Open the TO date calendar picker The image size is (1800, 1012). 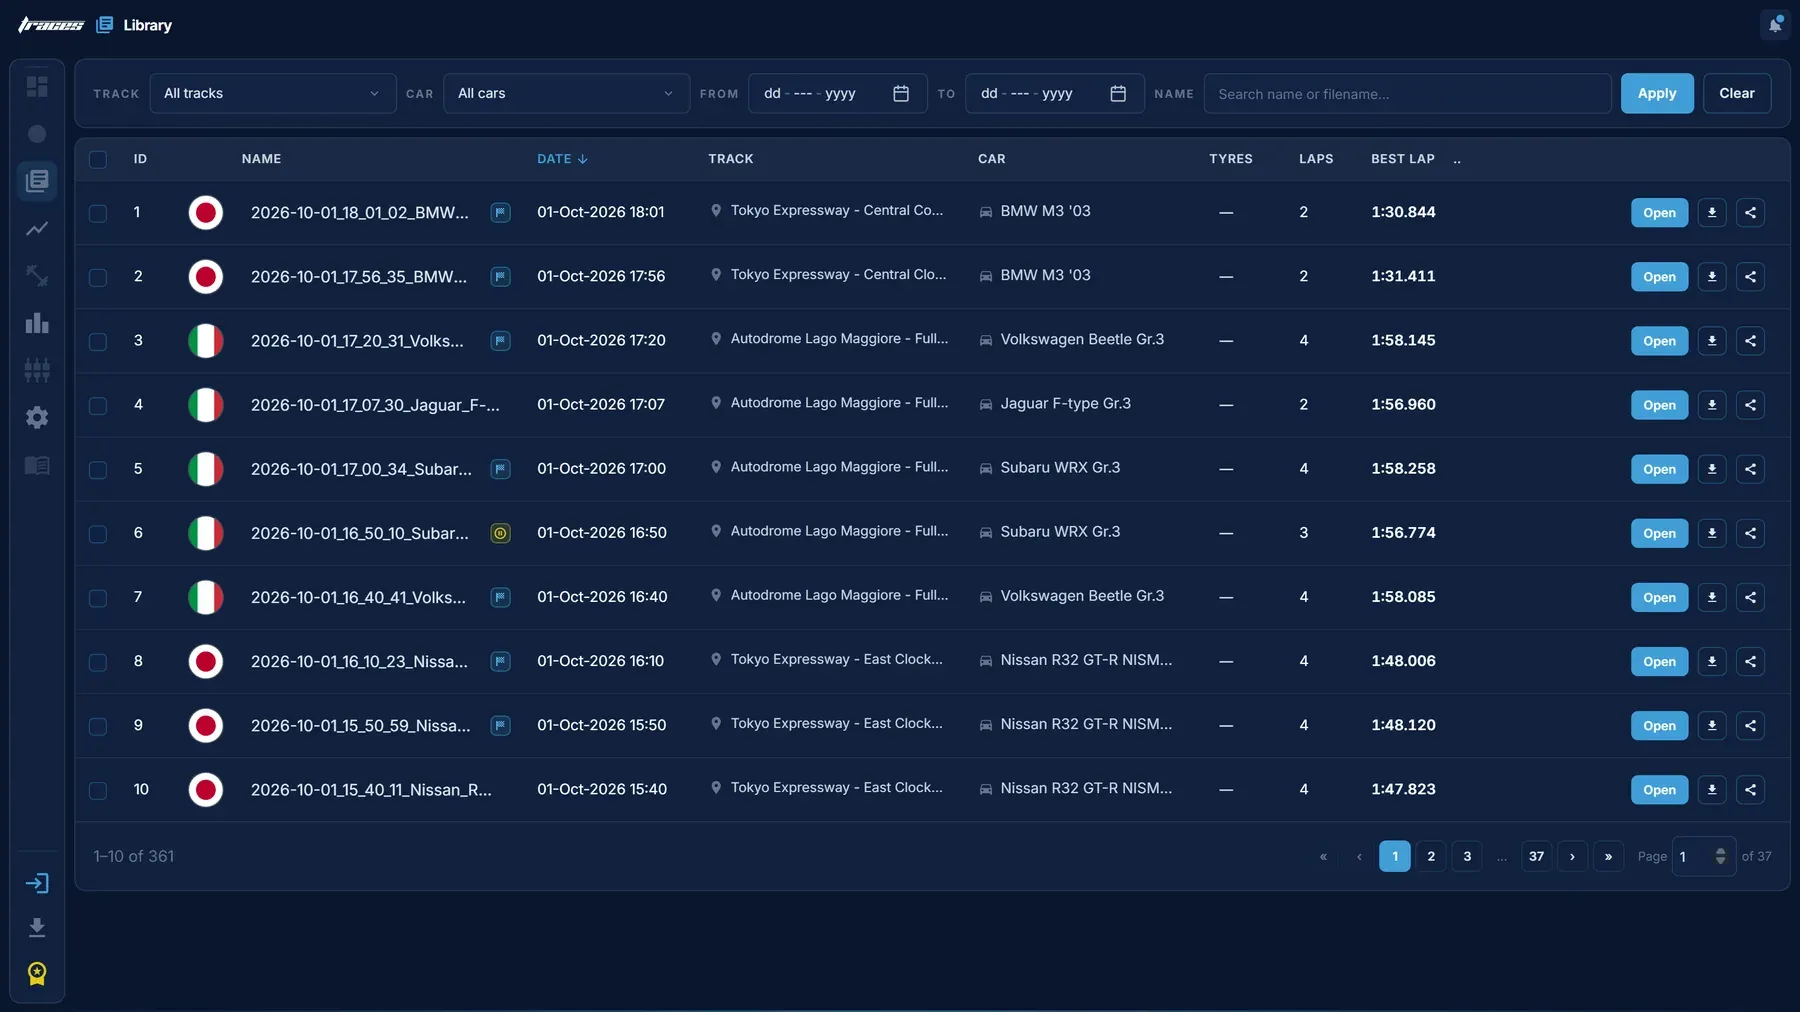[1118, 94]
